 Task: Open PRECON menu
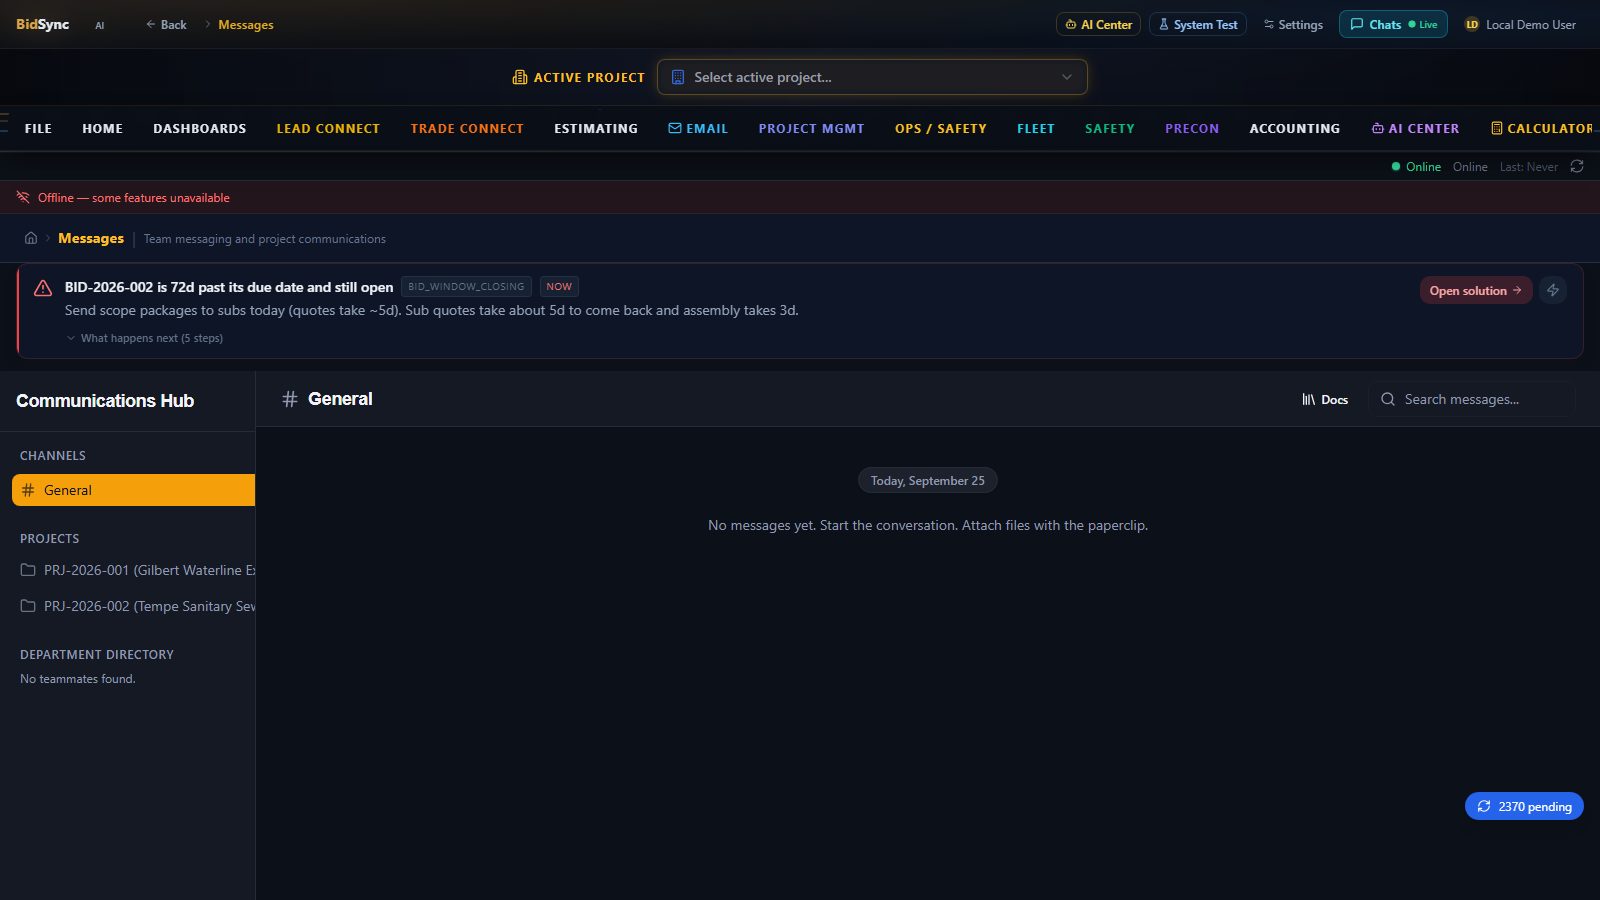click(1192, 128)
